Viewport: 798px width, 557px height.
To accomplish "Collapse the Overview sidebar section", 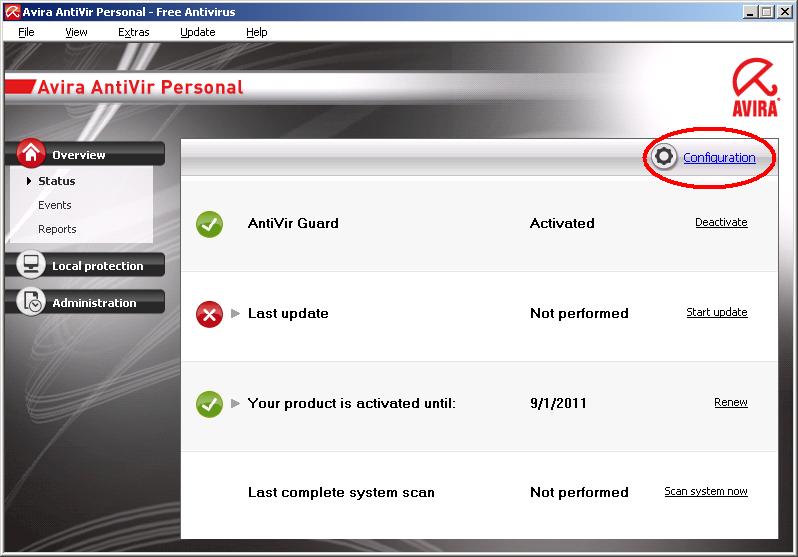I will coord(90,155).
